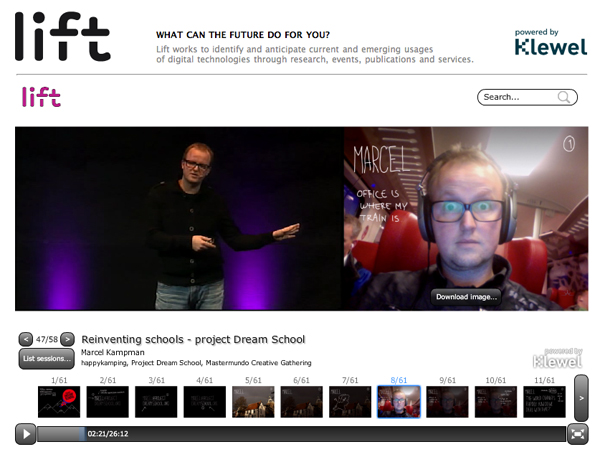Click the pink lift logo
Screen dimensions: 600x457
pos(41,97)
